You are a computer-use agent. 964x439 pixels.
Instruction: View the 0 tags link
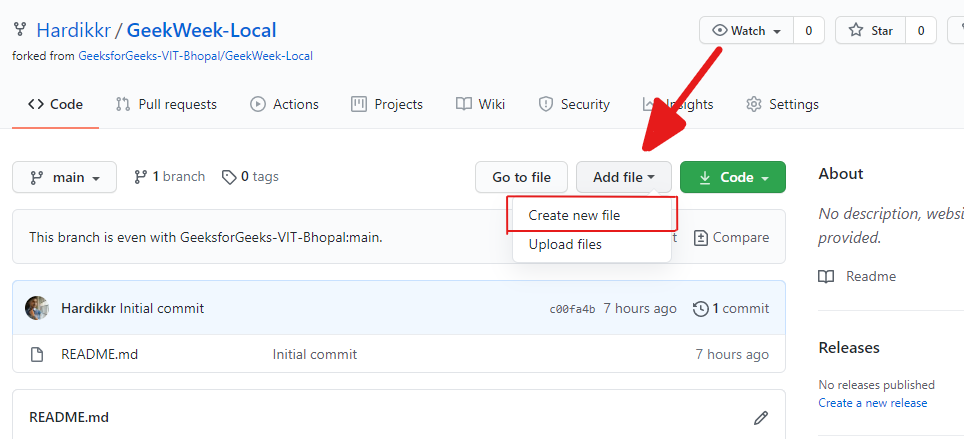point(250,177)
